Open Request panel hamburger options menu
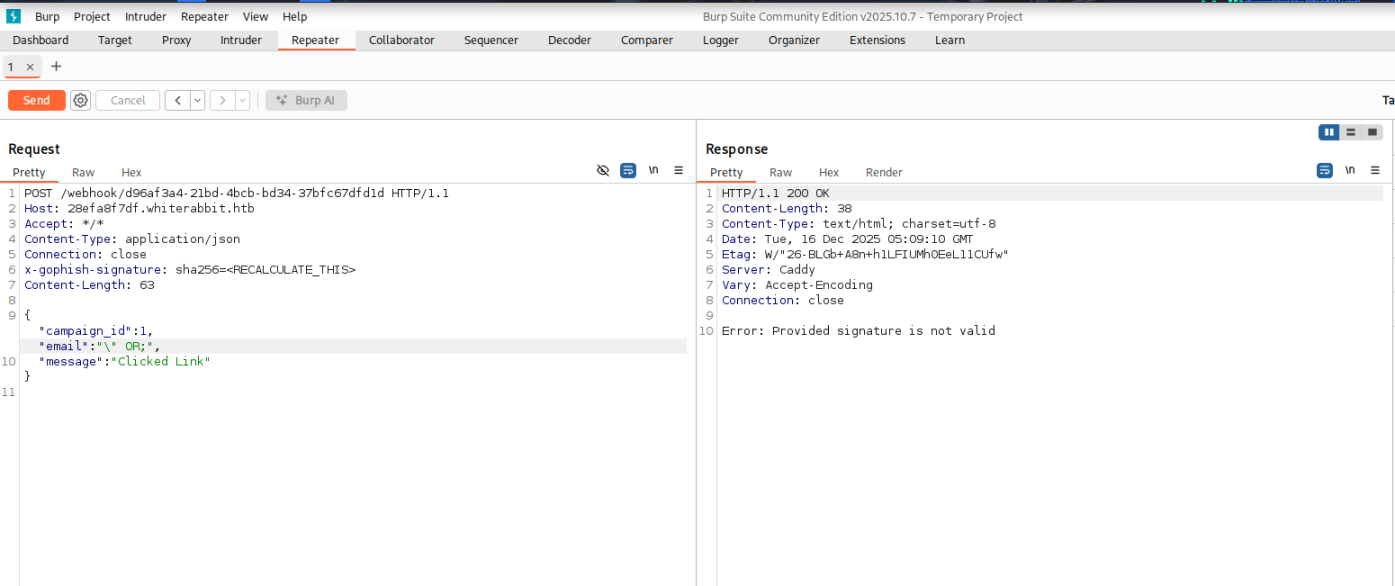1395x586 pixels. pos(678,171)
